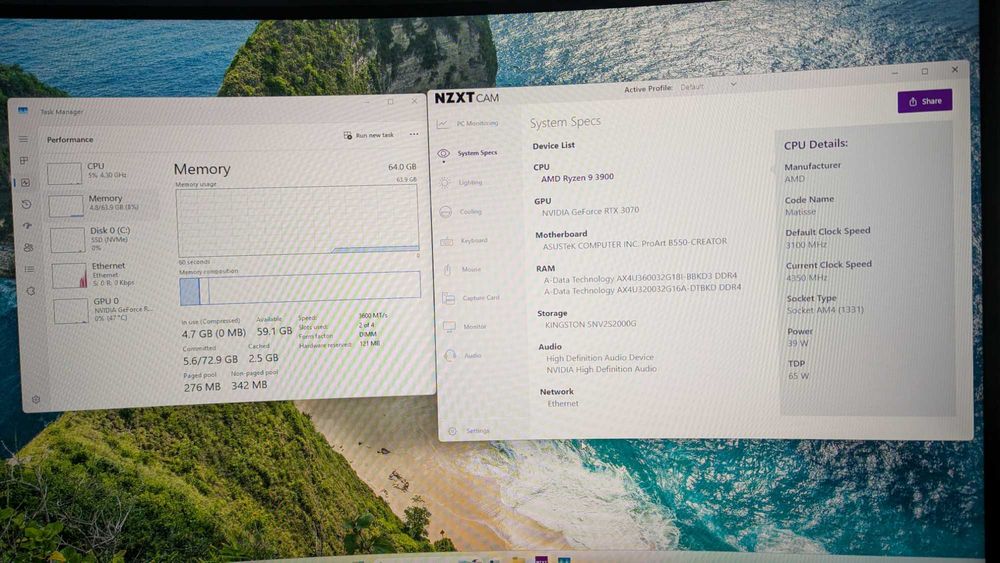The image size is (1000, 563).
Task: Open Cooling in NZXT CAM sidebar
Action: (462, 212)
